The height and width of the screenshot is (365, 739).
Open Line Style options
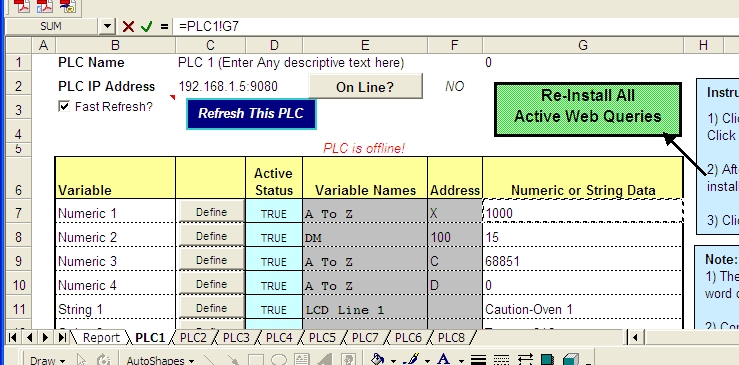coord(478,360)
